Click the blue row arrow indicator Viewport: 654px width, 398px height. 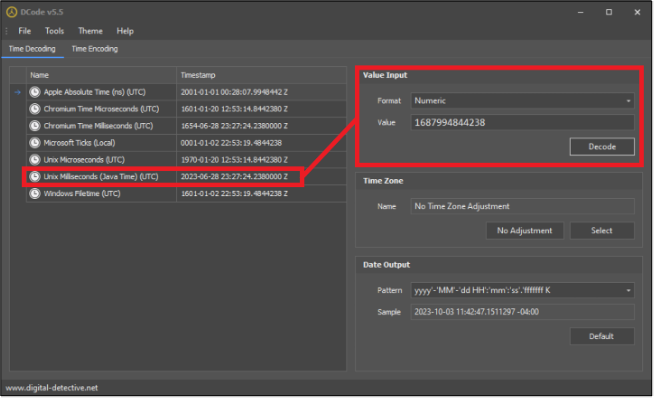(18, 92)
